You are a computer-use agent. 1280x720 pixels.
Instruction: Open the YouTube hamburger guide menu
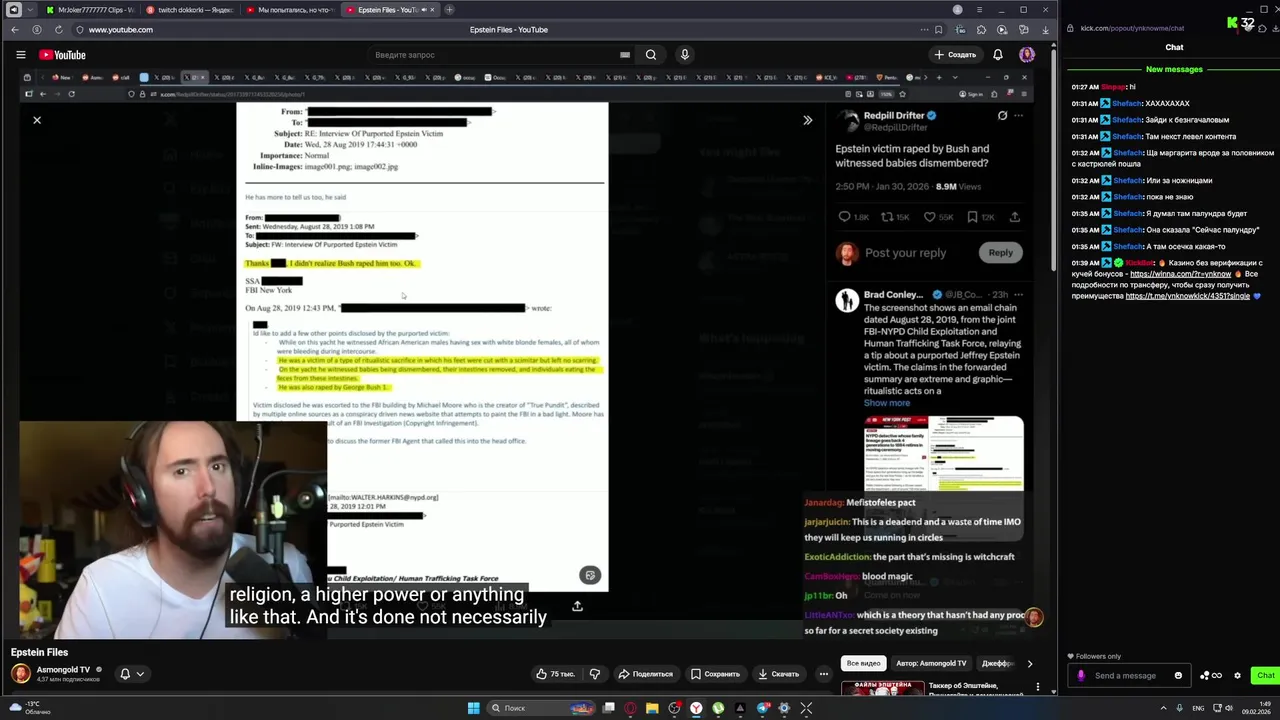tap(20, 55)
